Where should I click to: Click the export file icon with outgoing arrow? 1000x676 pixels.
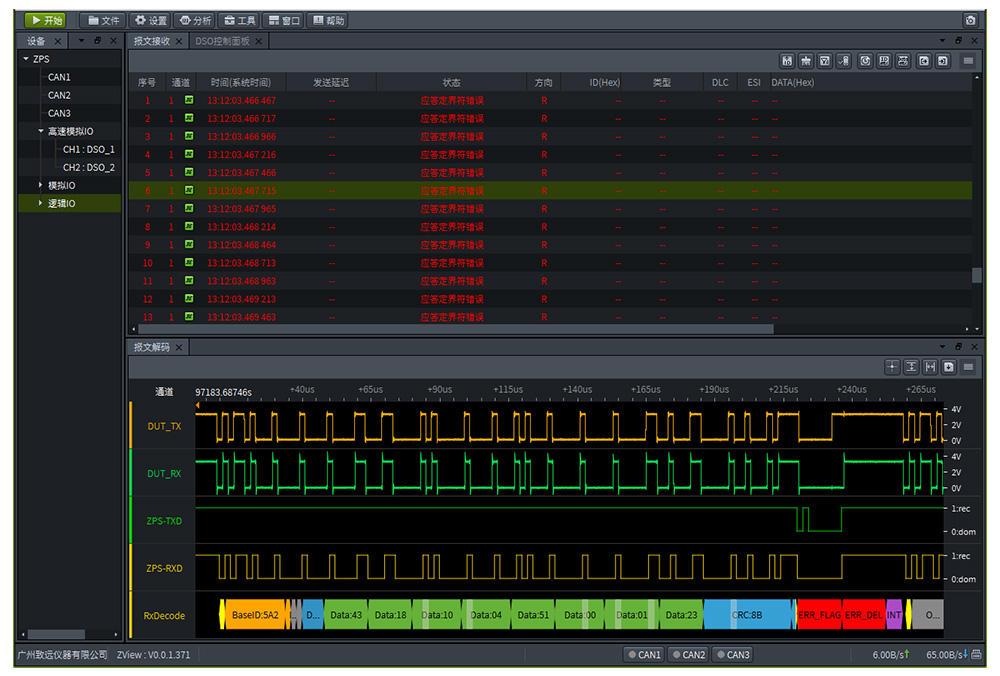click(x=924, y=61)
